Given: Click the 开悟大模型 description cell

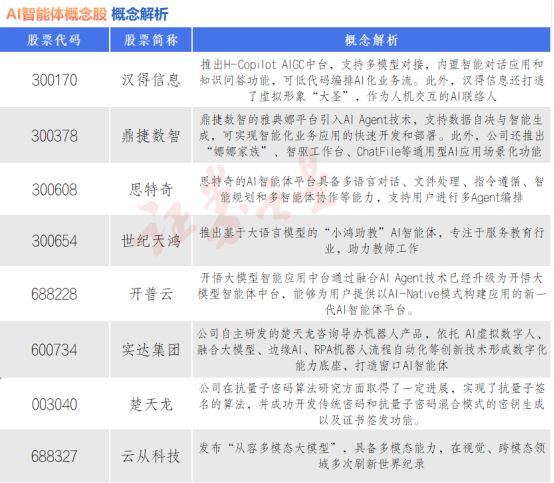Looking at the screenshot, I should 372,294.
